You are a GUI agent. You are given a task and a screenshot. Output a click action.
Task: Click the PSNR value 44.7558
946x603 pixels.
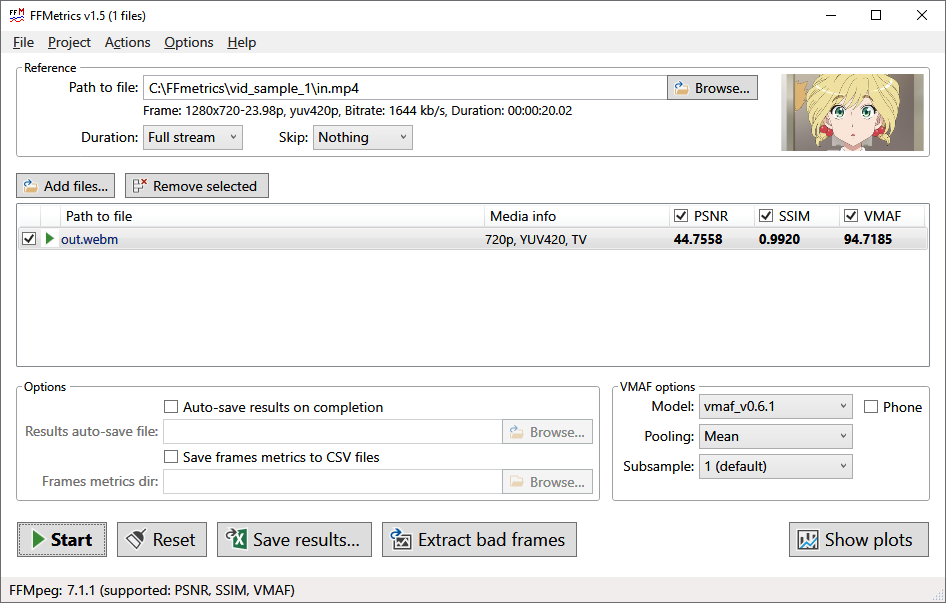(698, 239)
